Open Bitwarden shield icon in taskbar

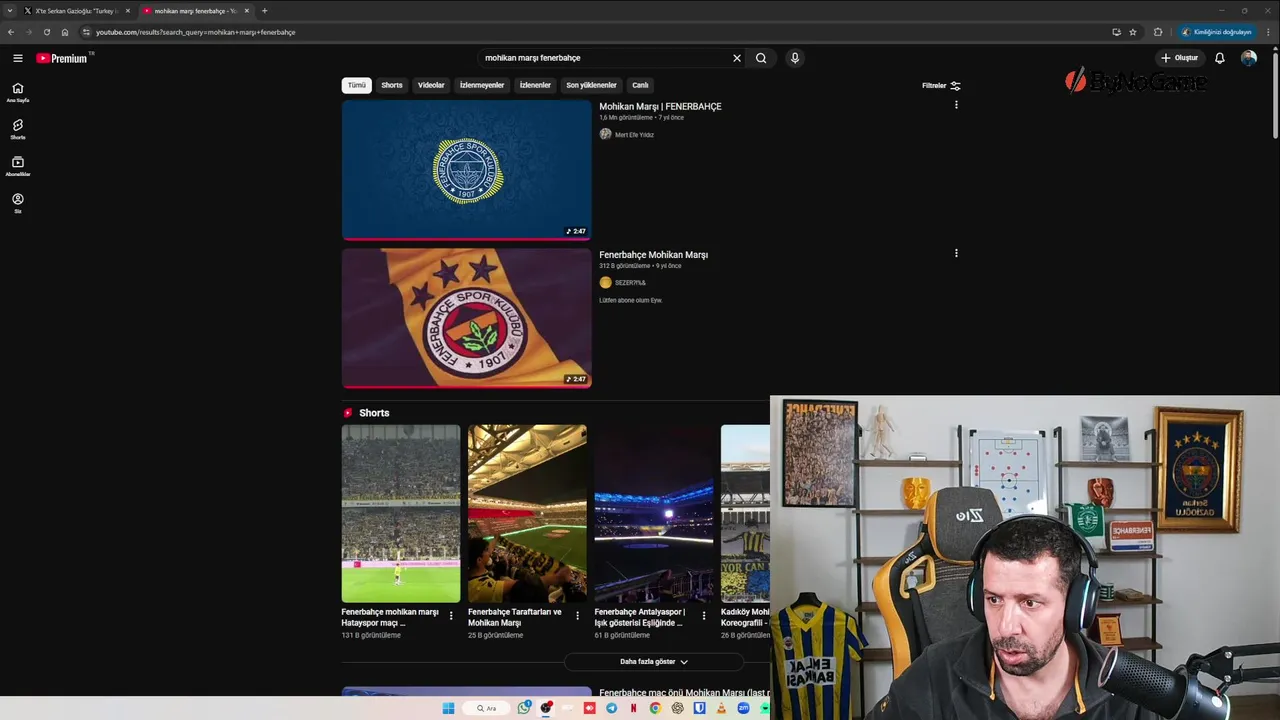(x=699, y=708)
